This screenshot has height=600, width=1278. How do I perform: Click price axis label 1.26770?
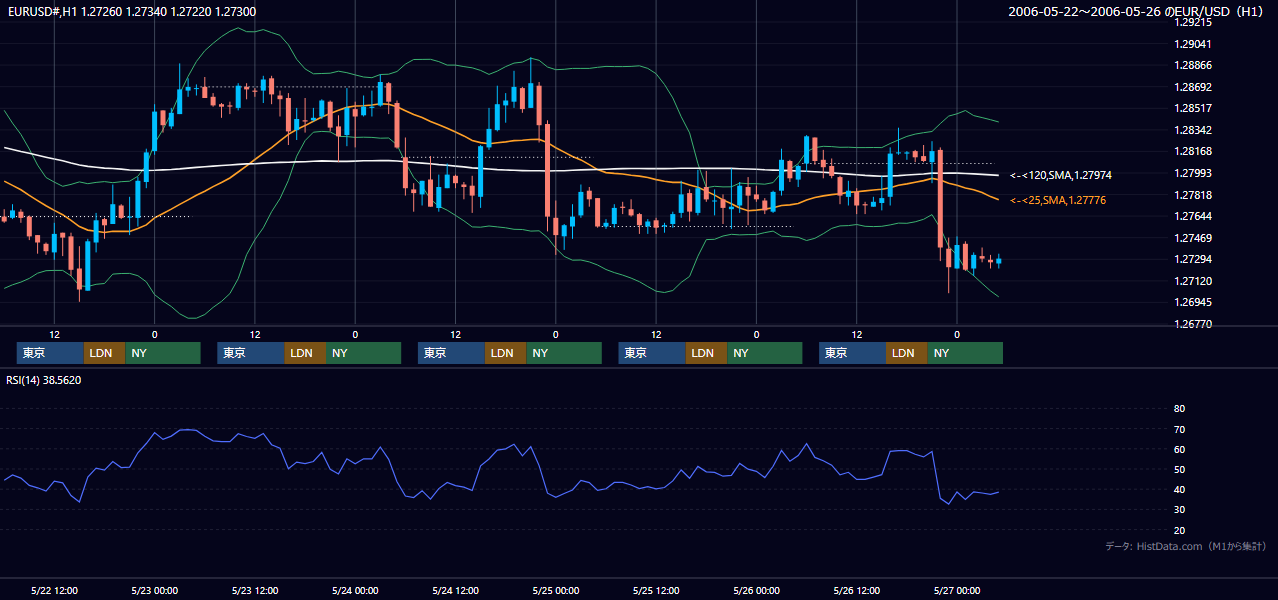click(x=1192, y=324)
